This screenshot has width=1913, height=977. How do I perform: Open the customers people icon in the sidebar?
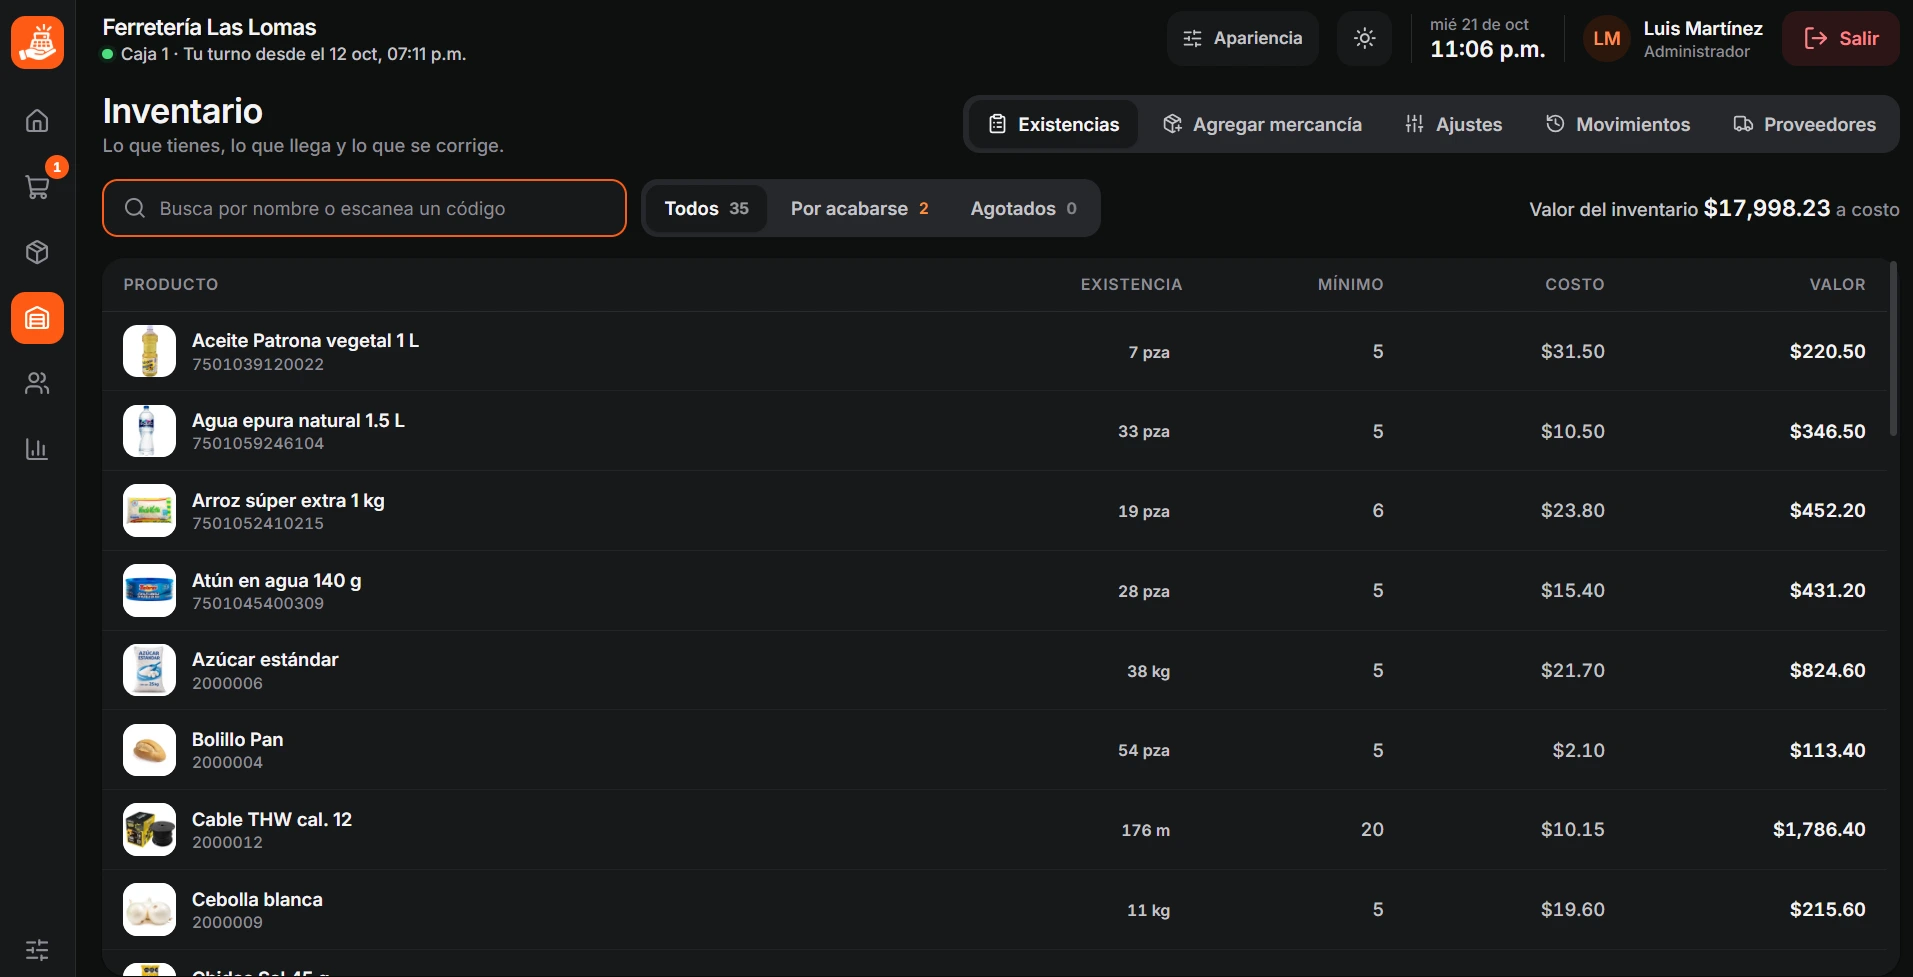pyautogui.click(x=37, y=383)
